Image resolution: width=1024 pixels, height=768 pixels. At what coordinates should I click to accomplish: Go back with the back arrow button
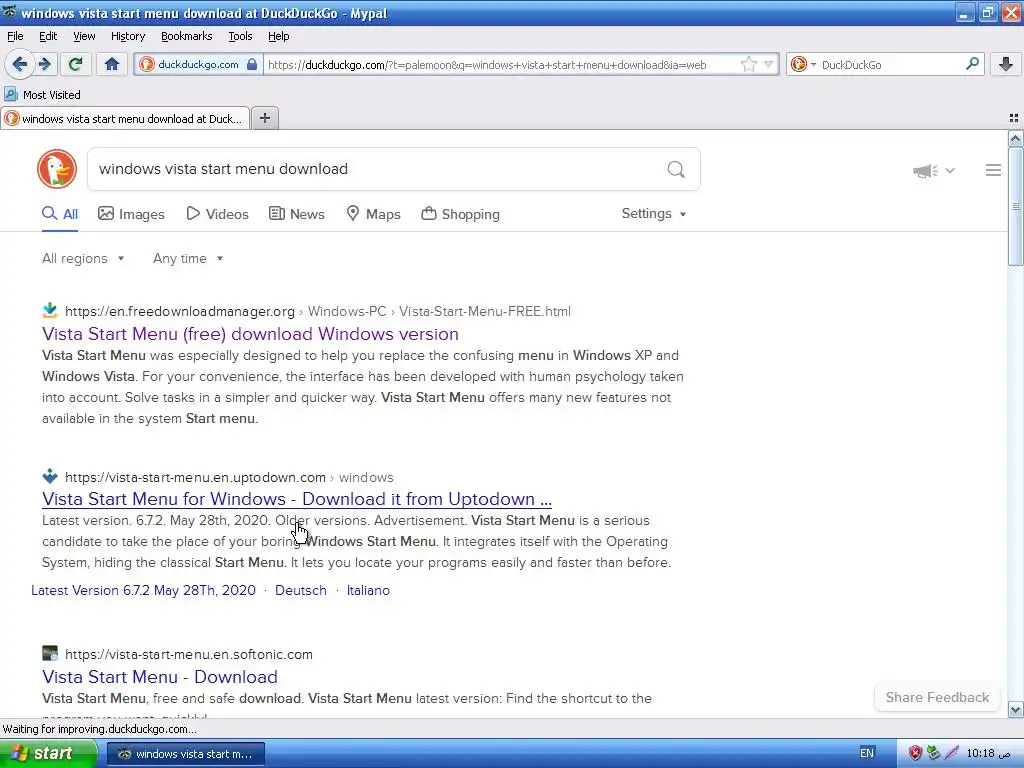tap(19, 64)
